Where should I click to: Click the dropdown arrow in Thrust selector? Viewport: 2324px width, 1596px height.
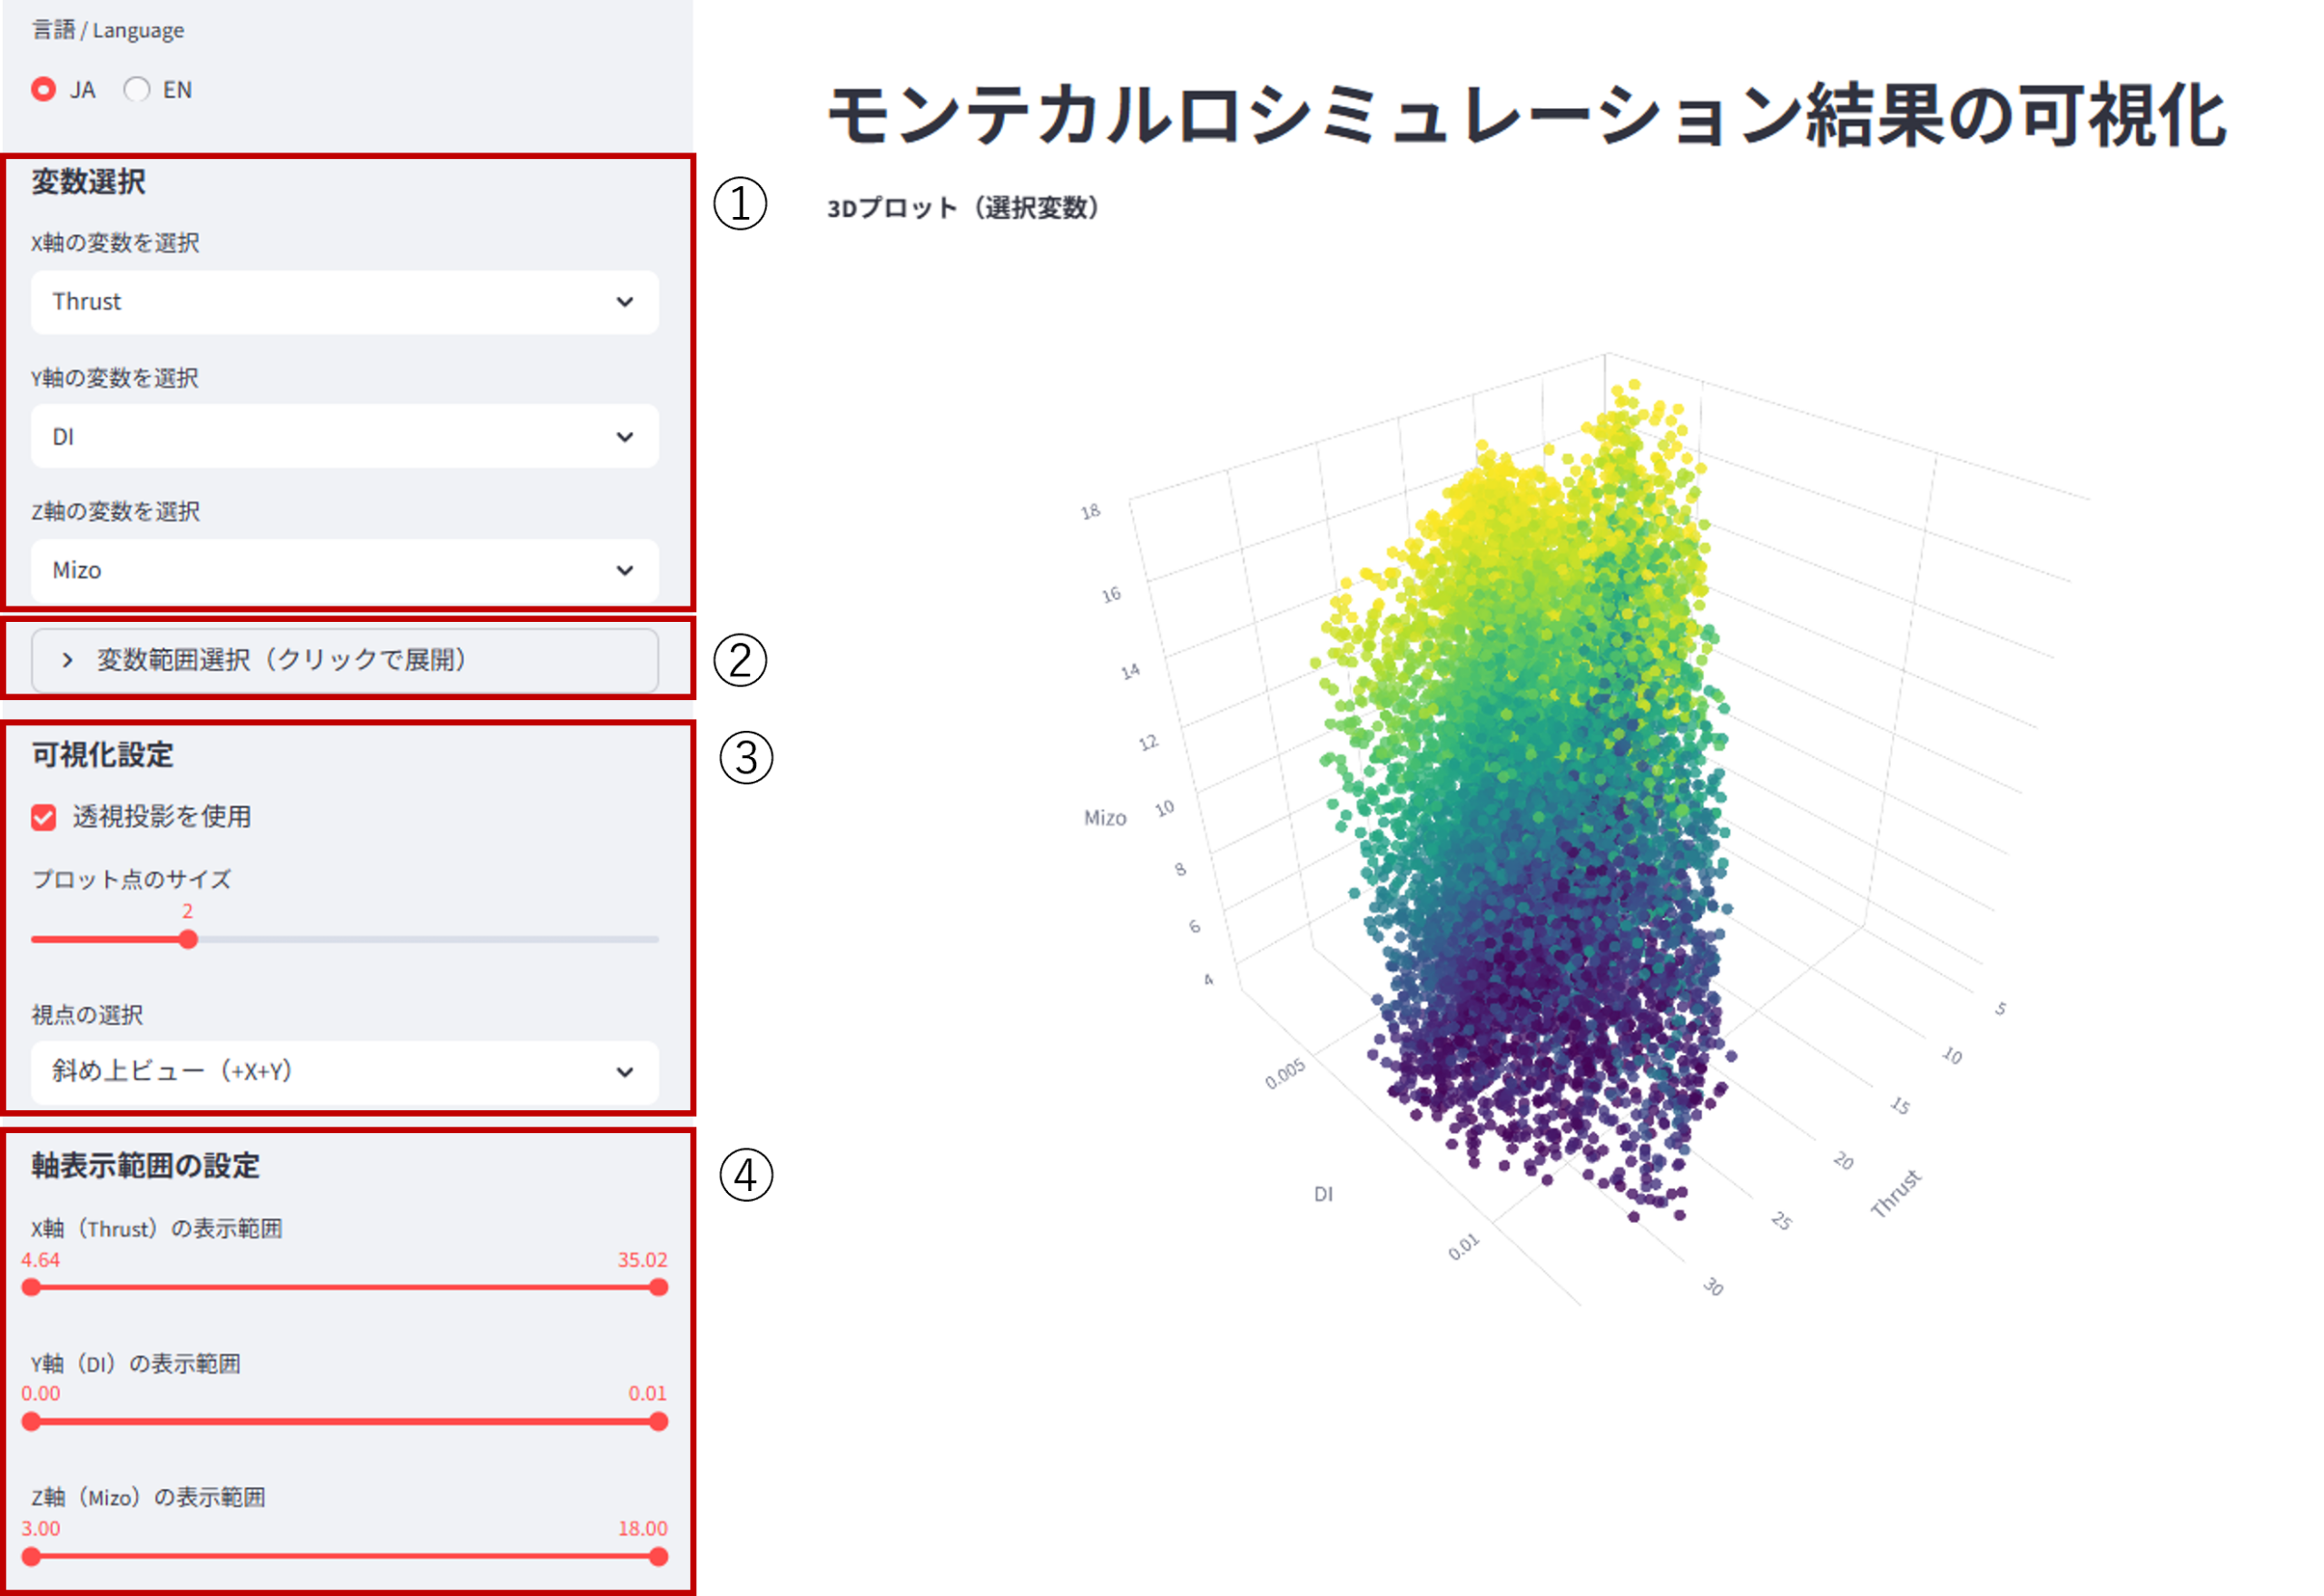(625, 301)
